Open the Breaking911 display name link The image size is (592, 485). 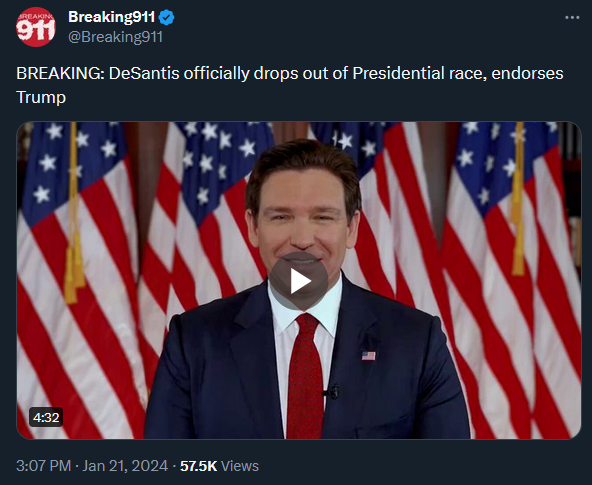pyautogui.click(x=111, y=17)
